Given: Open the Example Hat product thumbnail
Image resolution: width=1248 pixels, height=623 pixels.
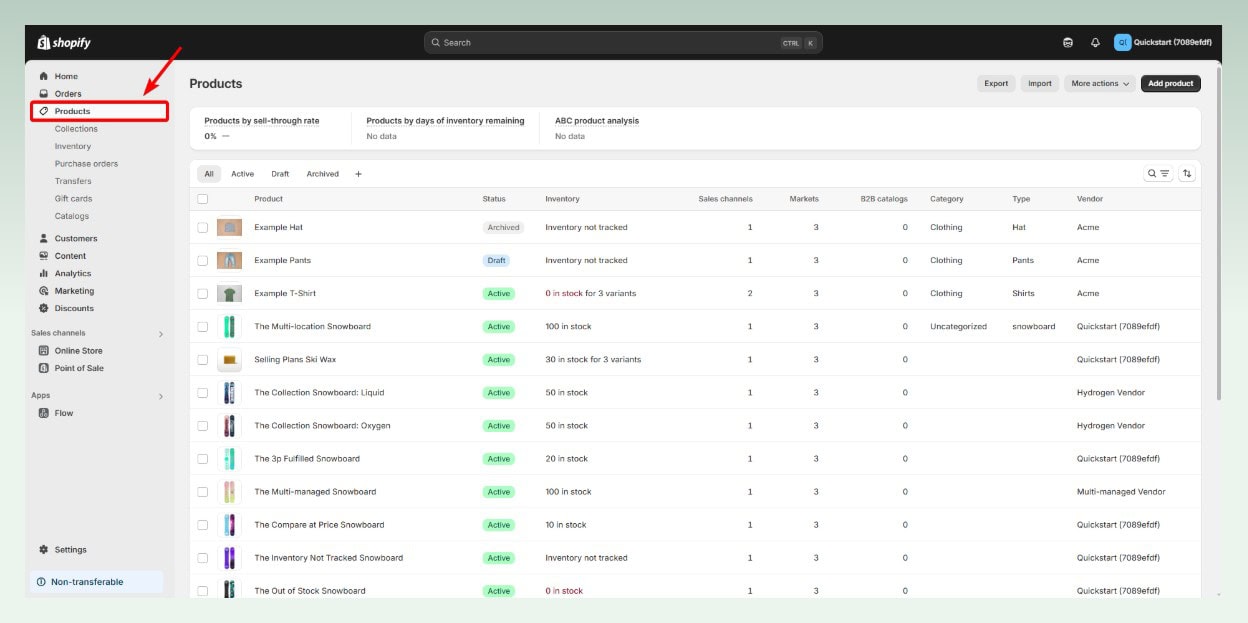Looking at the screenshot, I should tap(229, 228).
